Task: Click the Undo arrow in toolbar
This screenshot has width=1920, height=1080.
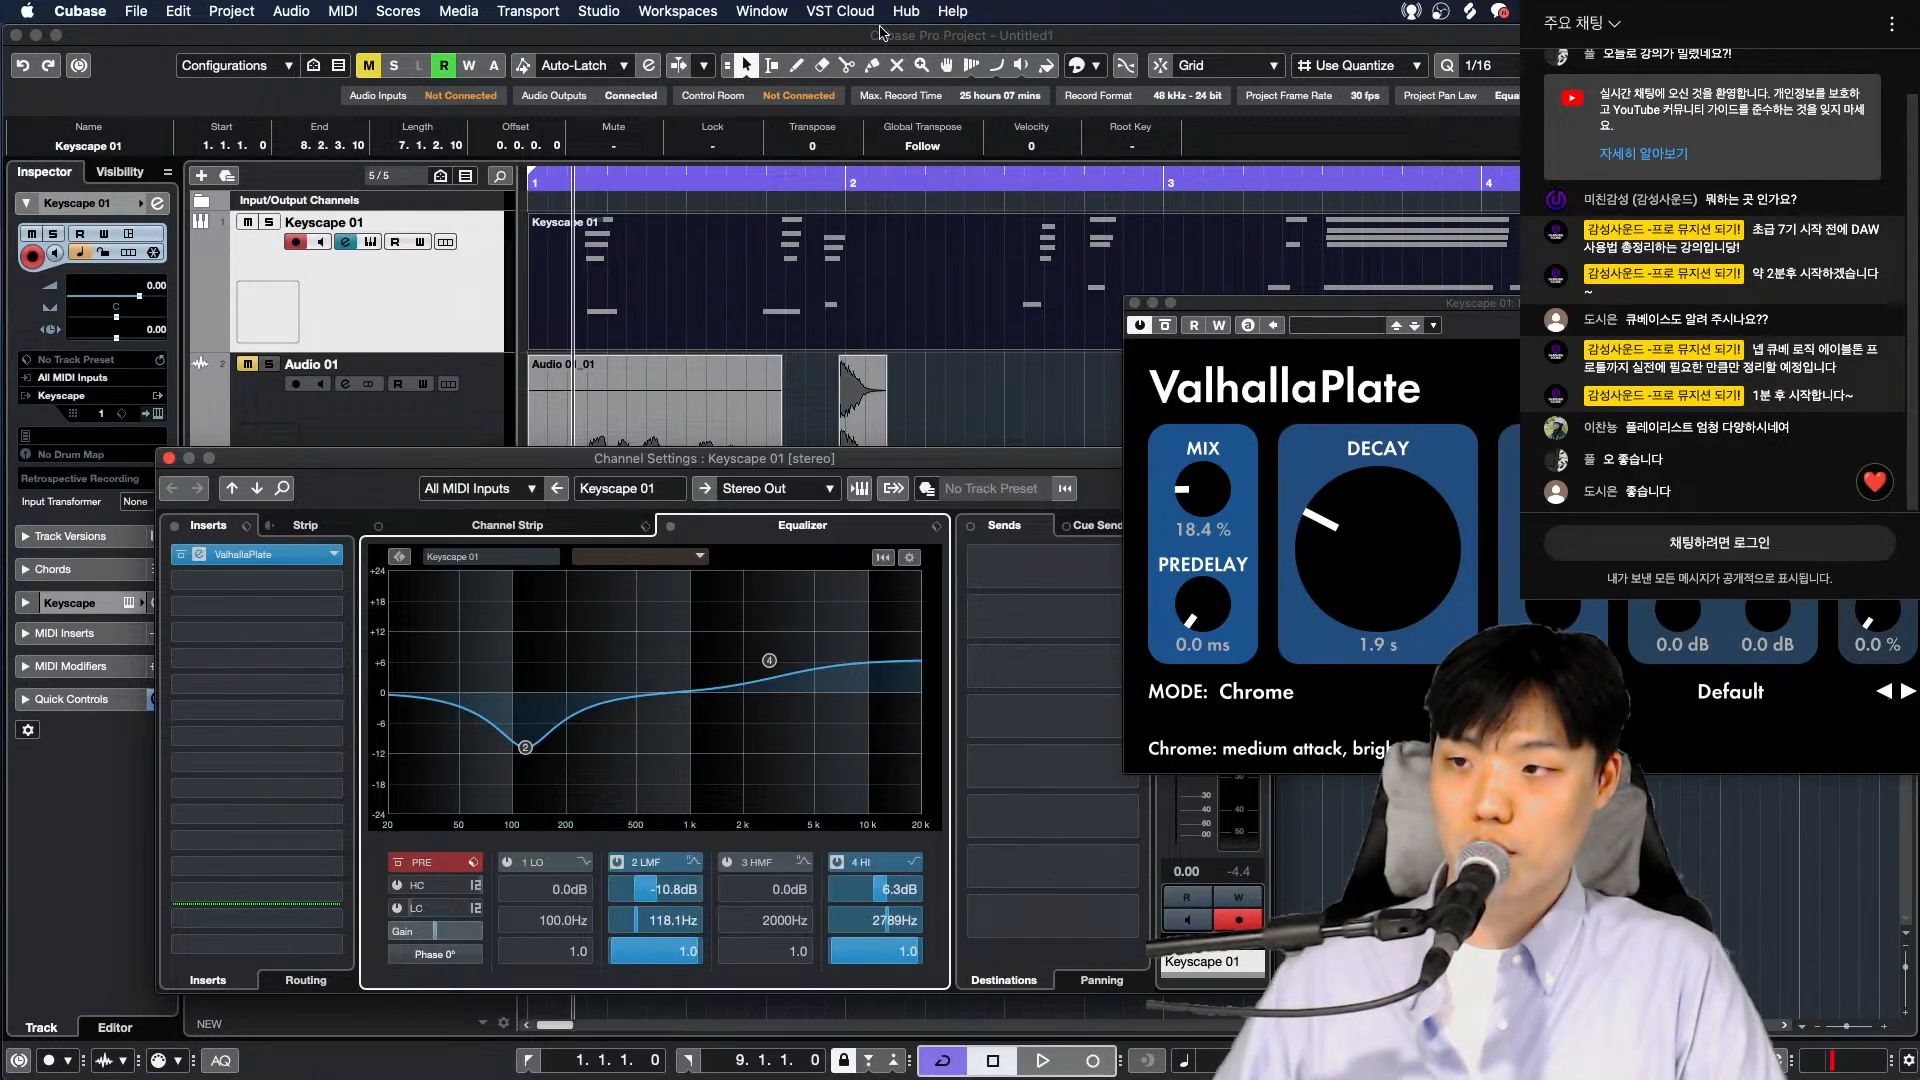Action: tap(22, 65)
